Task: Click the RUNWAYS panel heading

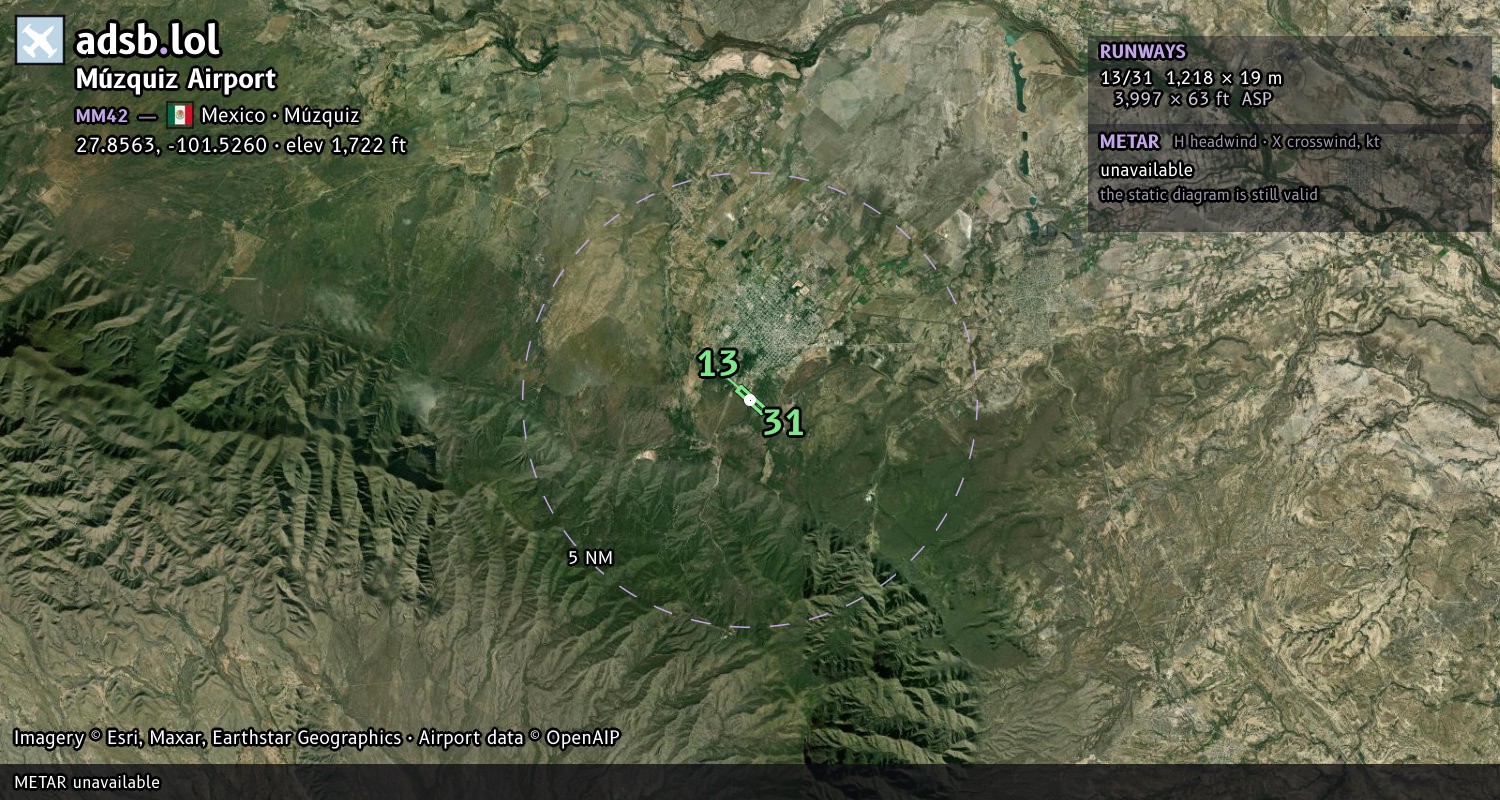Action: (x=1142, y=51)
